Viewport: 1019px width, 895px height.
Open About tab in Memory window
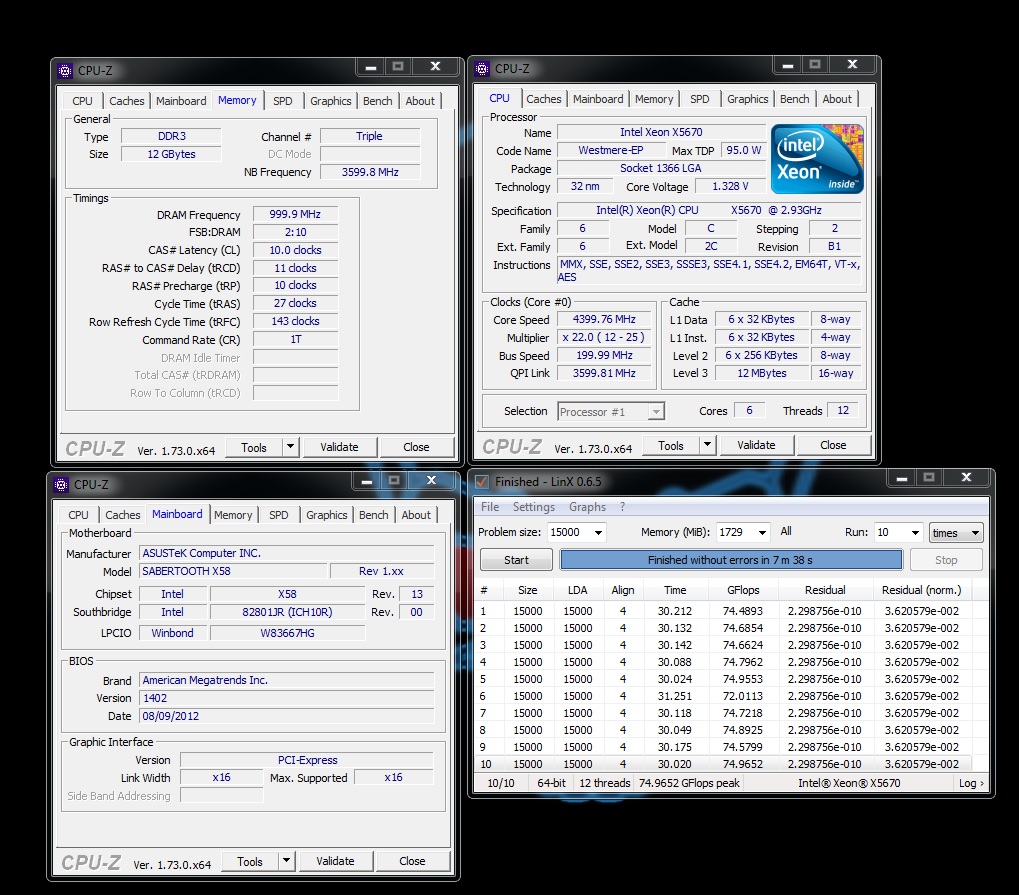click(420, 101)
